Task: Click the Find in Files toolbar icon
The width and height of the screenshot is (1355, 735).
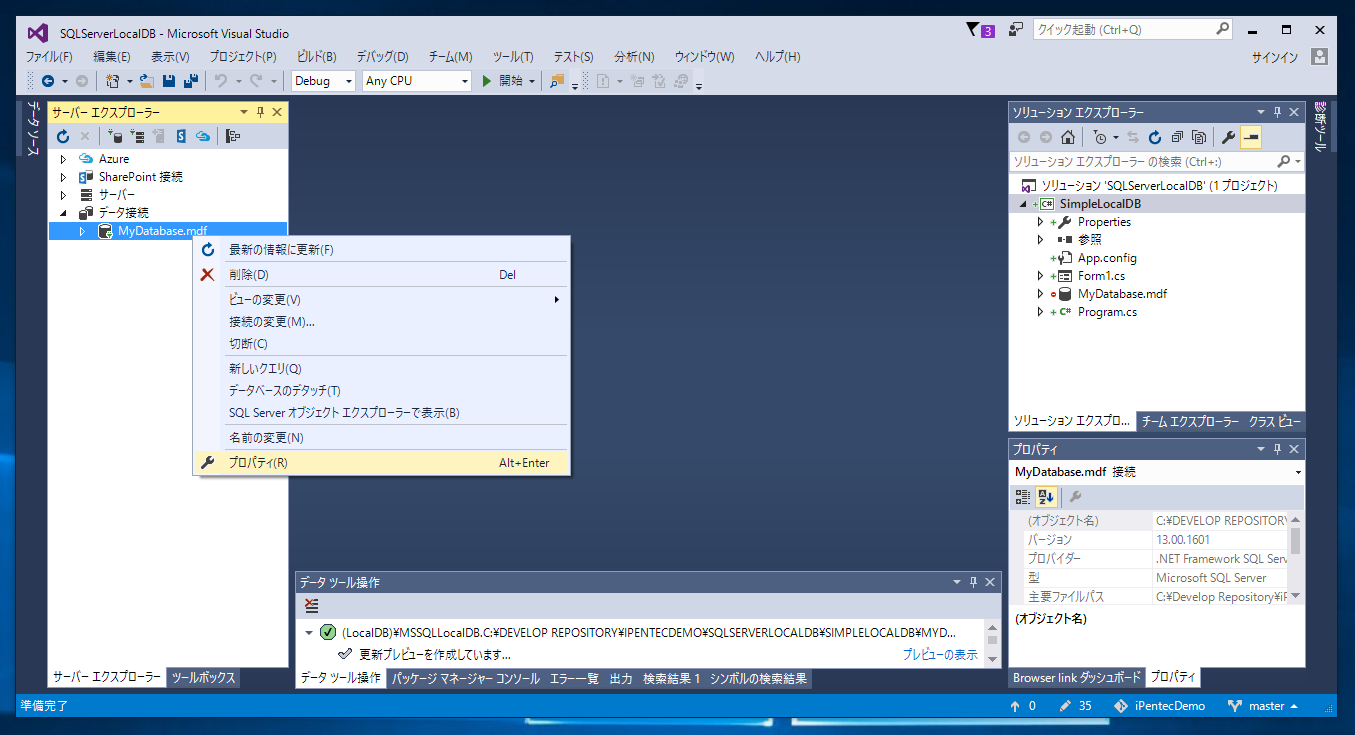Action: coord(557,81)
